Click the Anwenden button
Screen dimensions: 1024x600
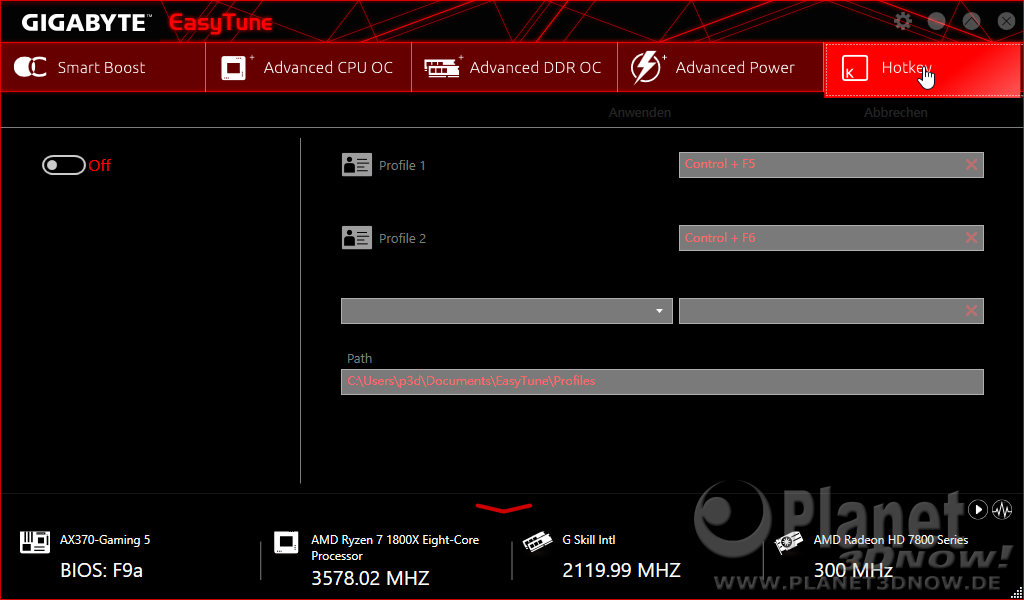pos(639,112)
